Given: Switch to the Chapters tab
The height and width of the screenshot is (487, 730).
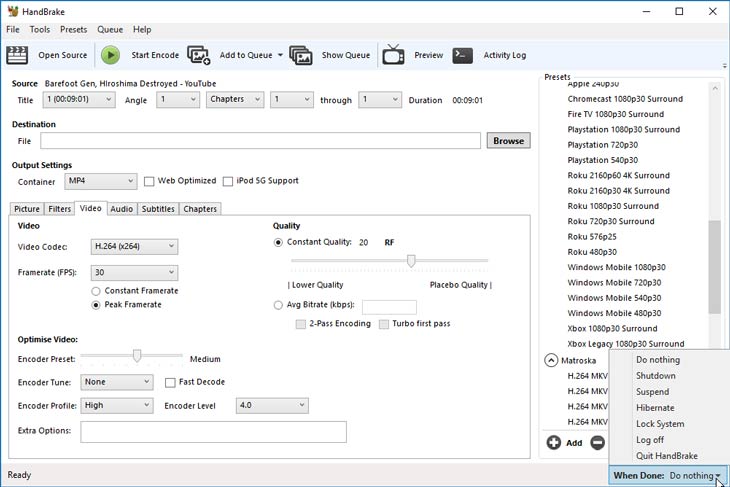Looking at the screenshot, I should click(x=200, y=209).
